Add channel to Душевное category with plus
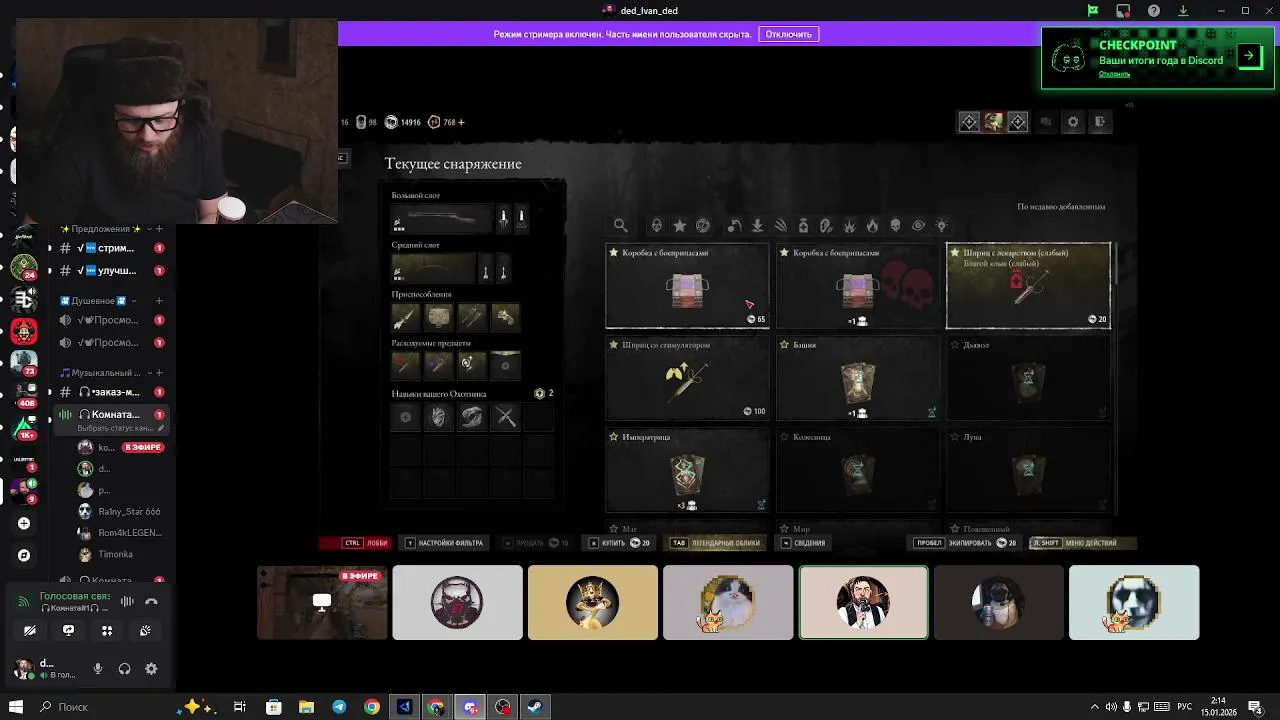 tap(159, 301)
